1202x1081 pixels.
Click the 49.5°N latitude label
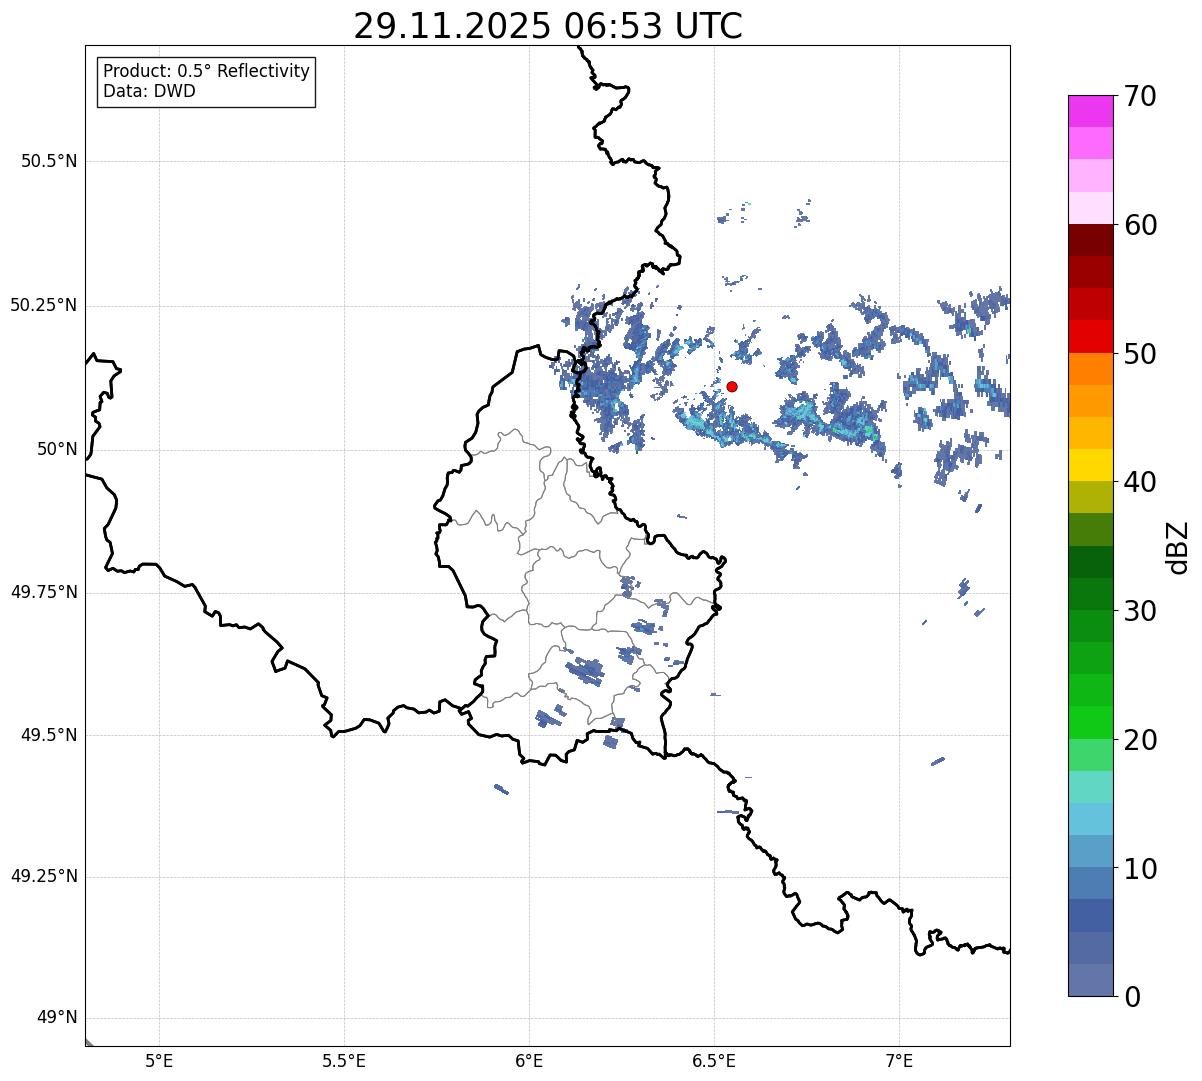click(49, 735)
